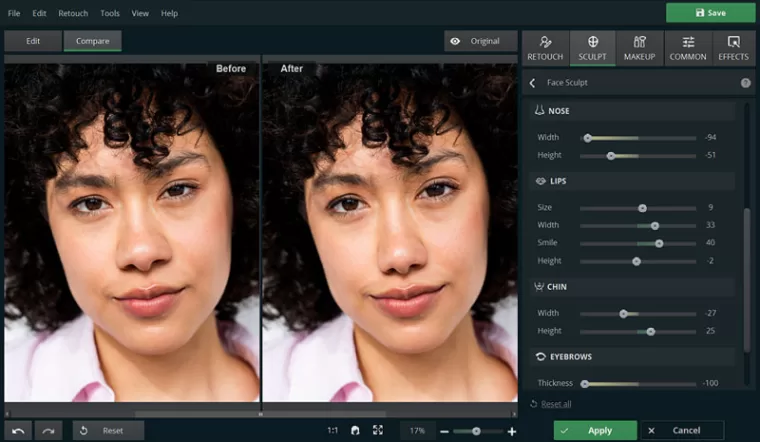Open the Sculpt tab
760x442 pixels.
click(592, 48)
